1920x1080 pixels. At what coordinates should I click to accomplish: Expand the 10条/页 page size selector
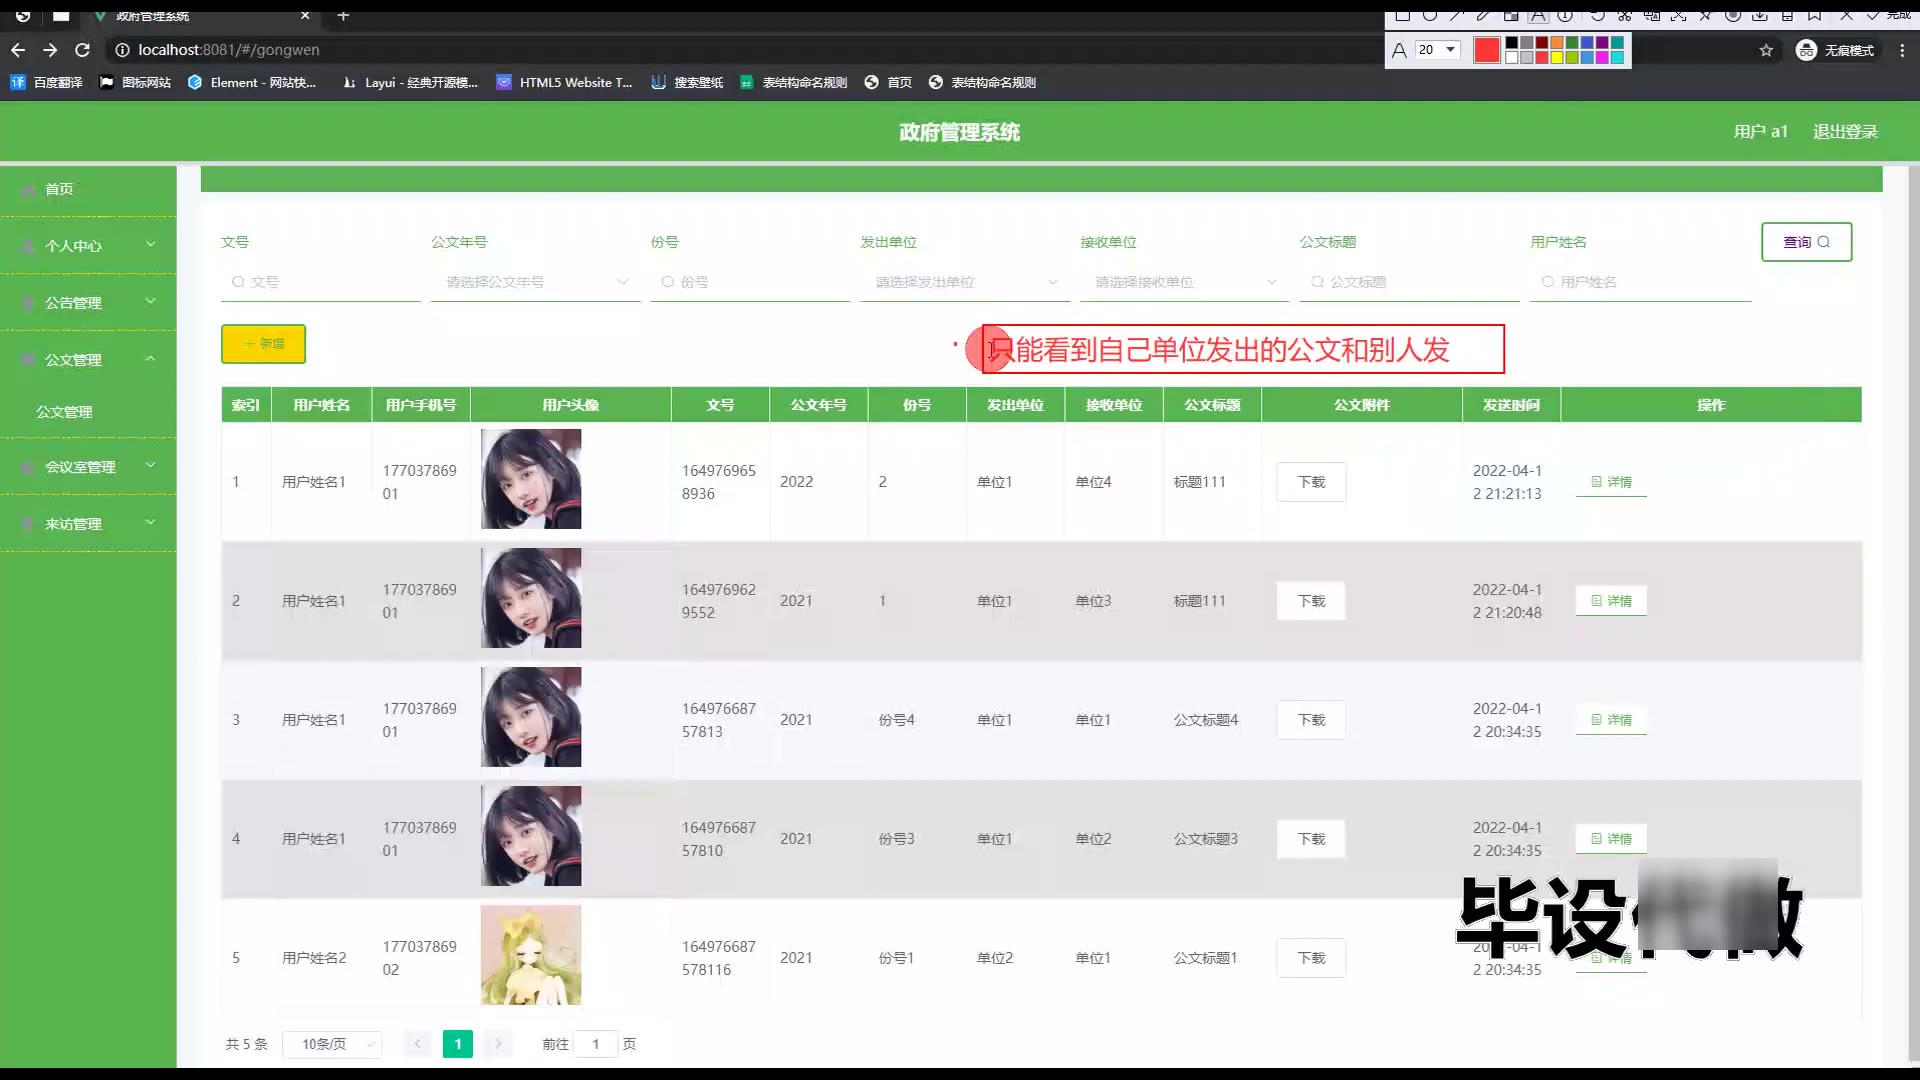pyautogui.click(x=332, y=1044)
